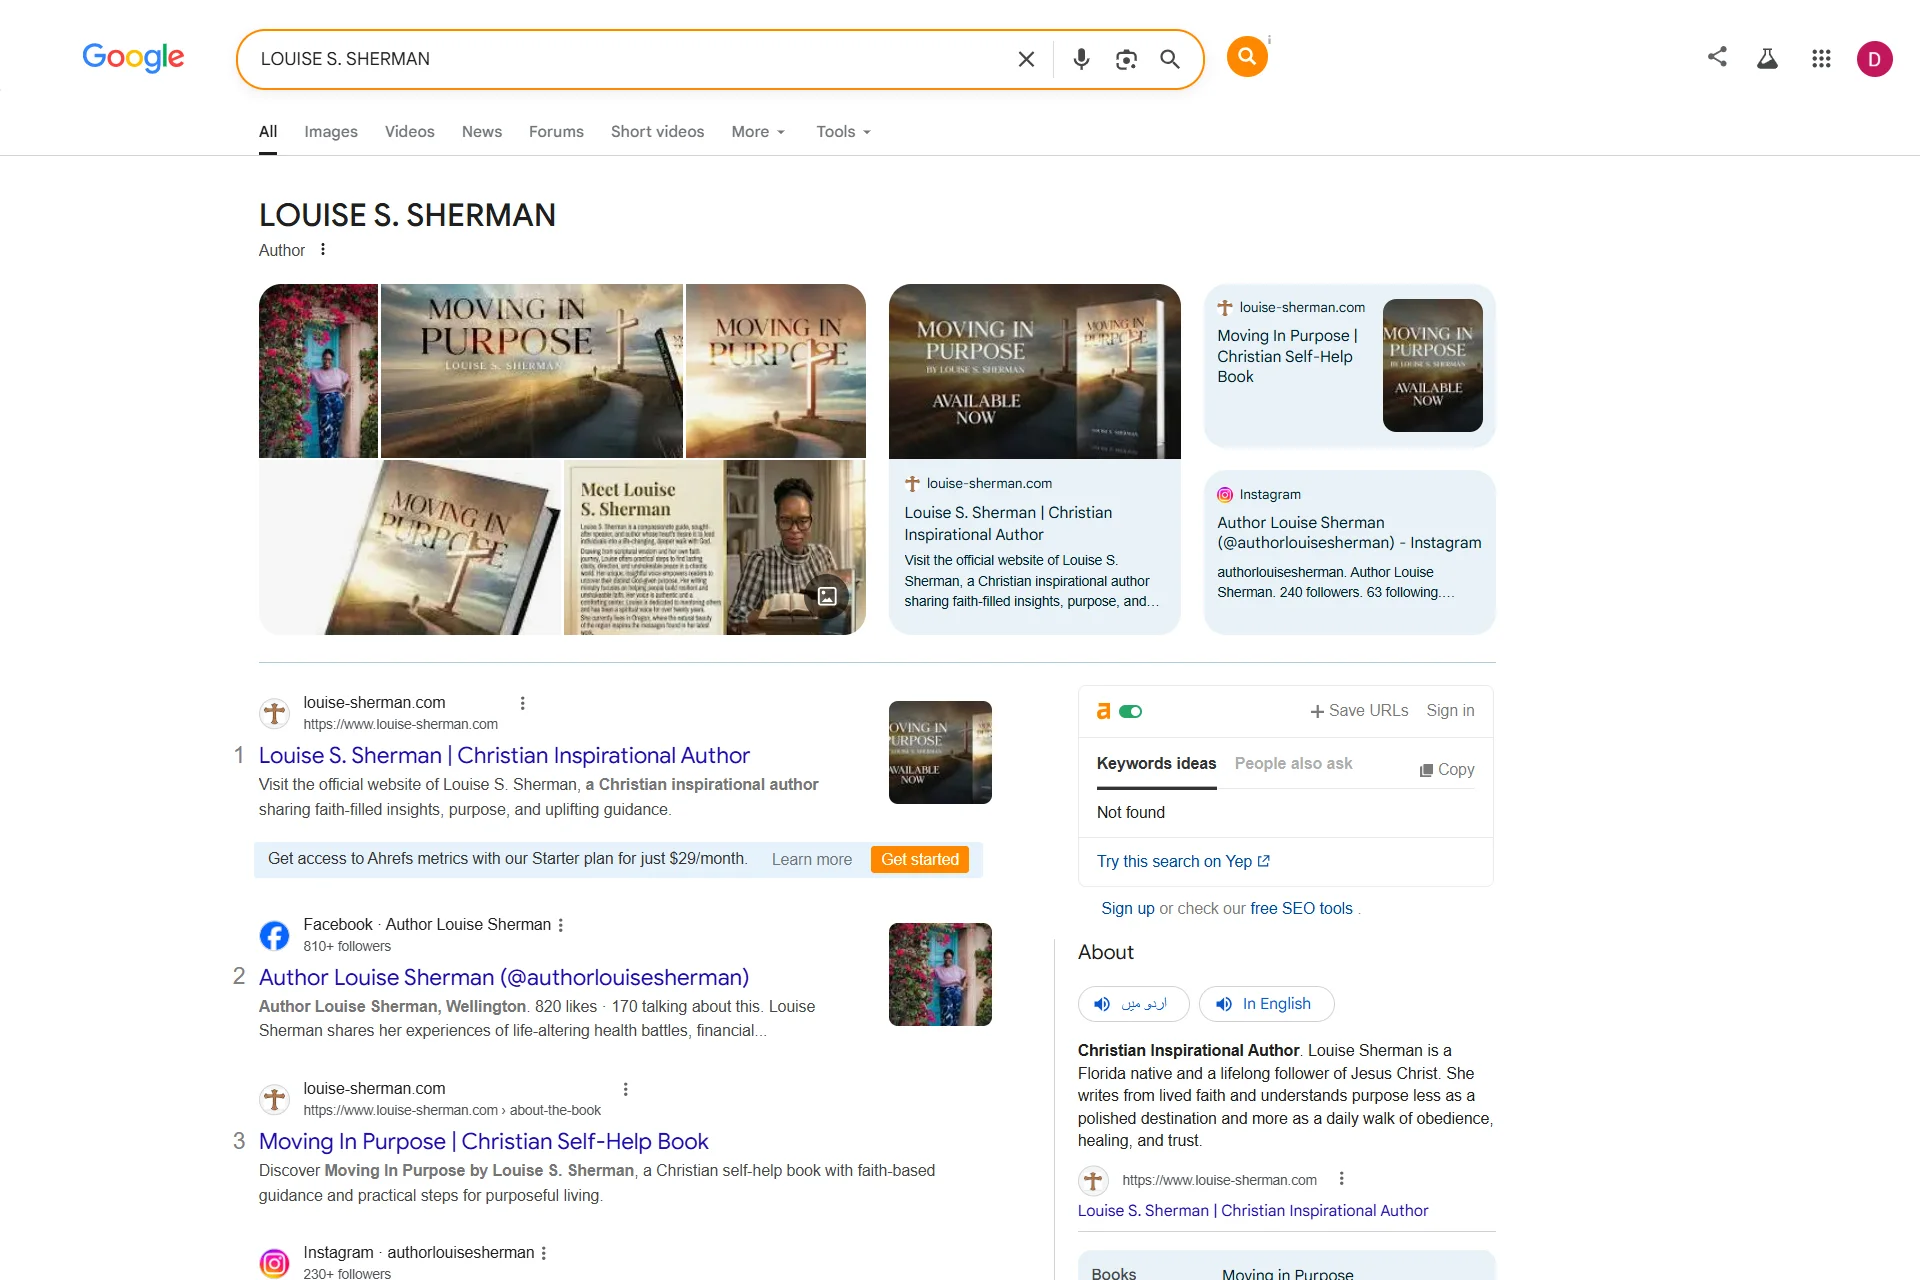Screen dimensions: 1920x1280
Task: Open Author Louise Sherman Facebook result
Action: pyautogui.click(x=504, y=978)
